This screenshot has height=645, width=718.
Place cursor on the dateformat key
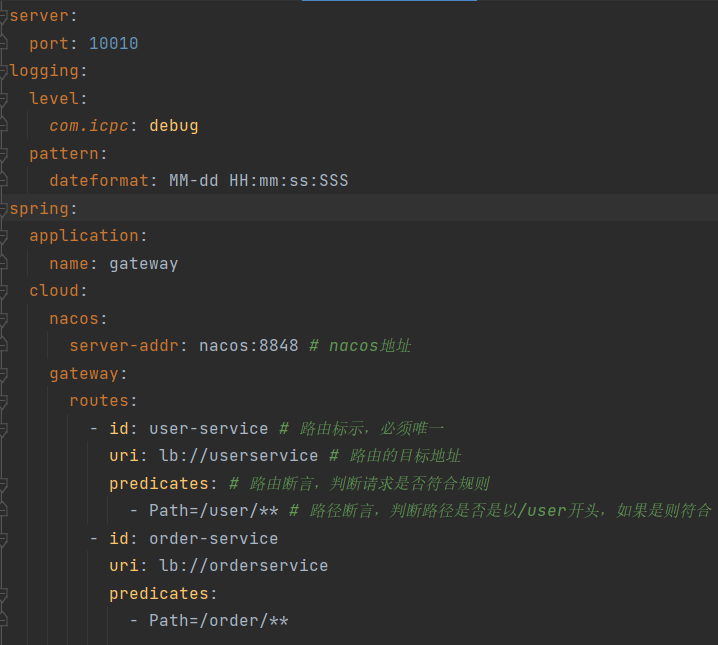coord(99,181)
